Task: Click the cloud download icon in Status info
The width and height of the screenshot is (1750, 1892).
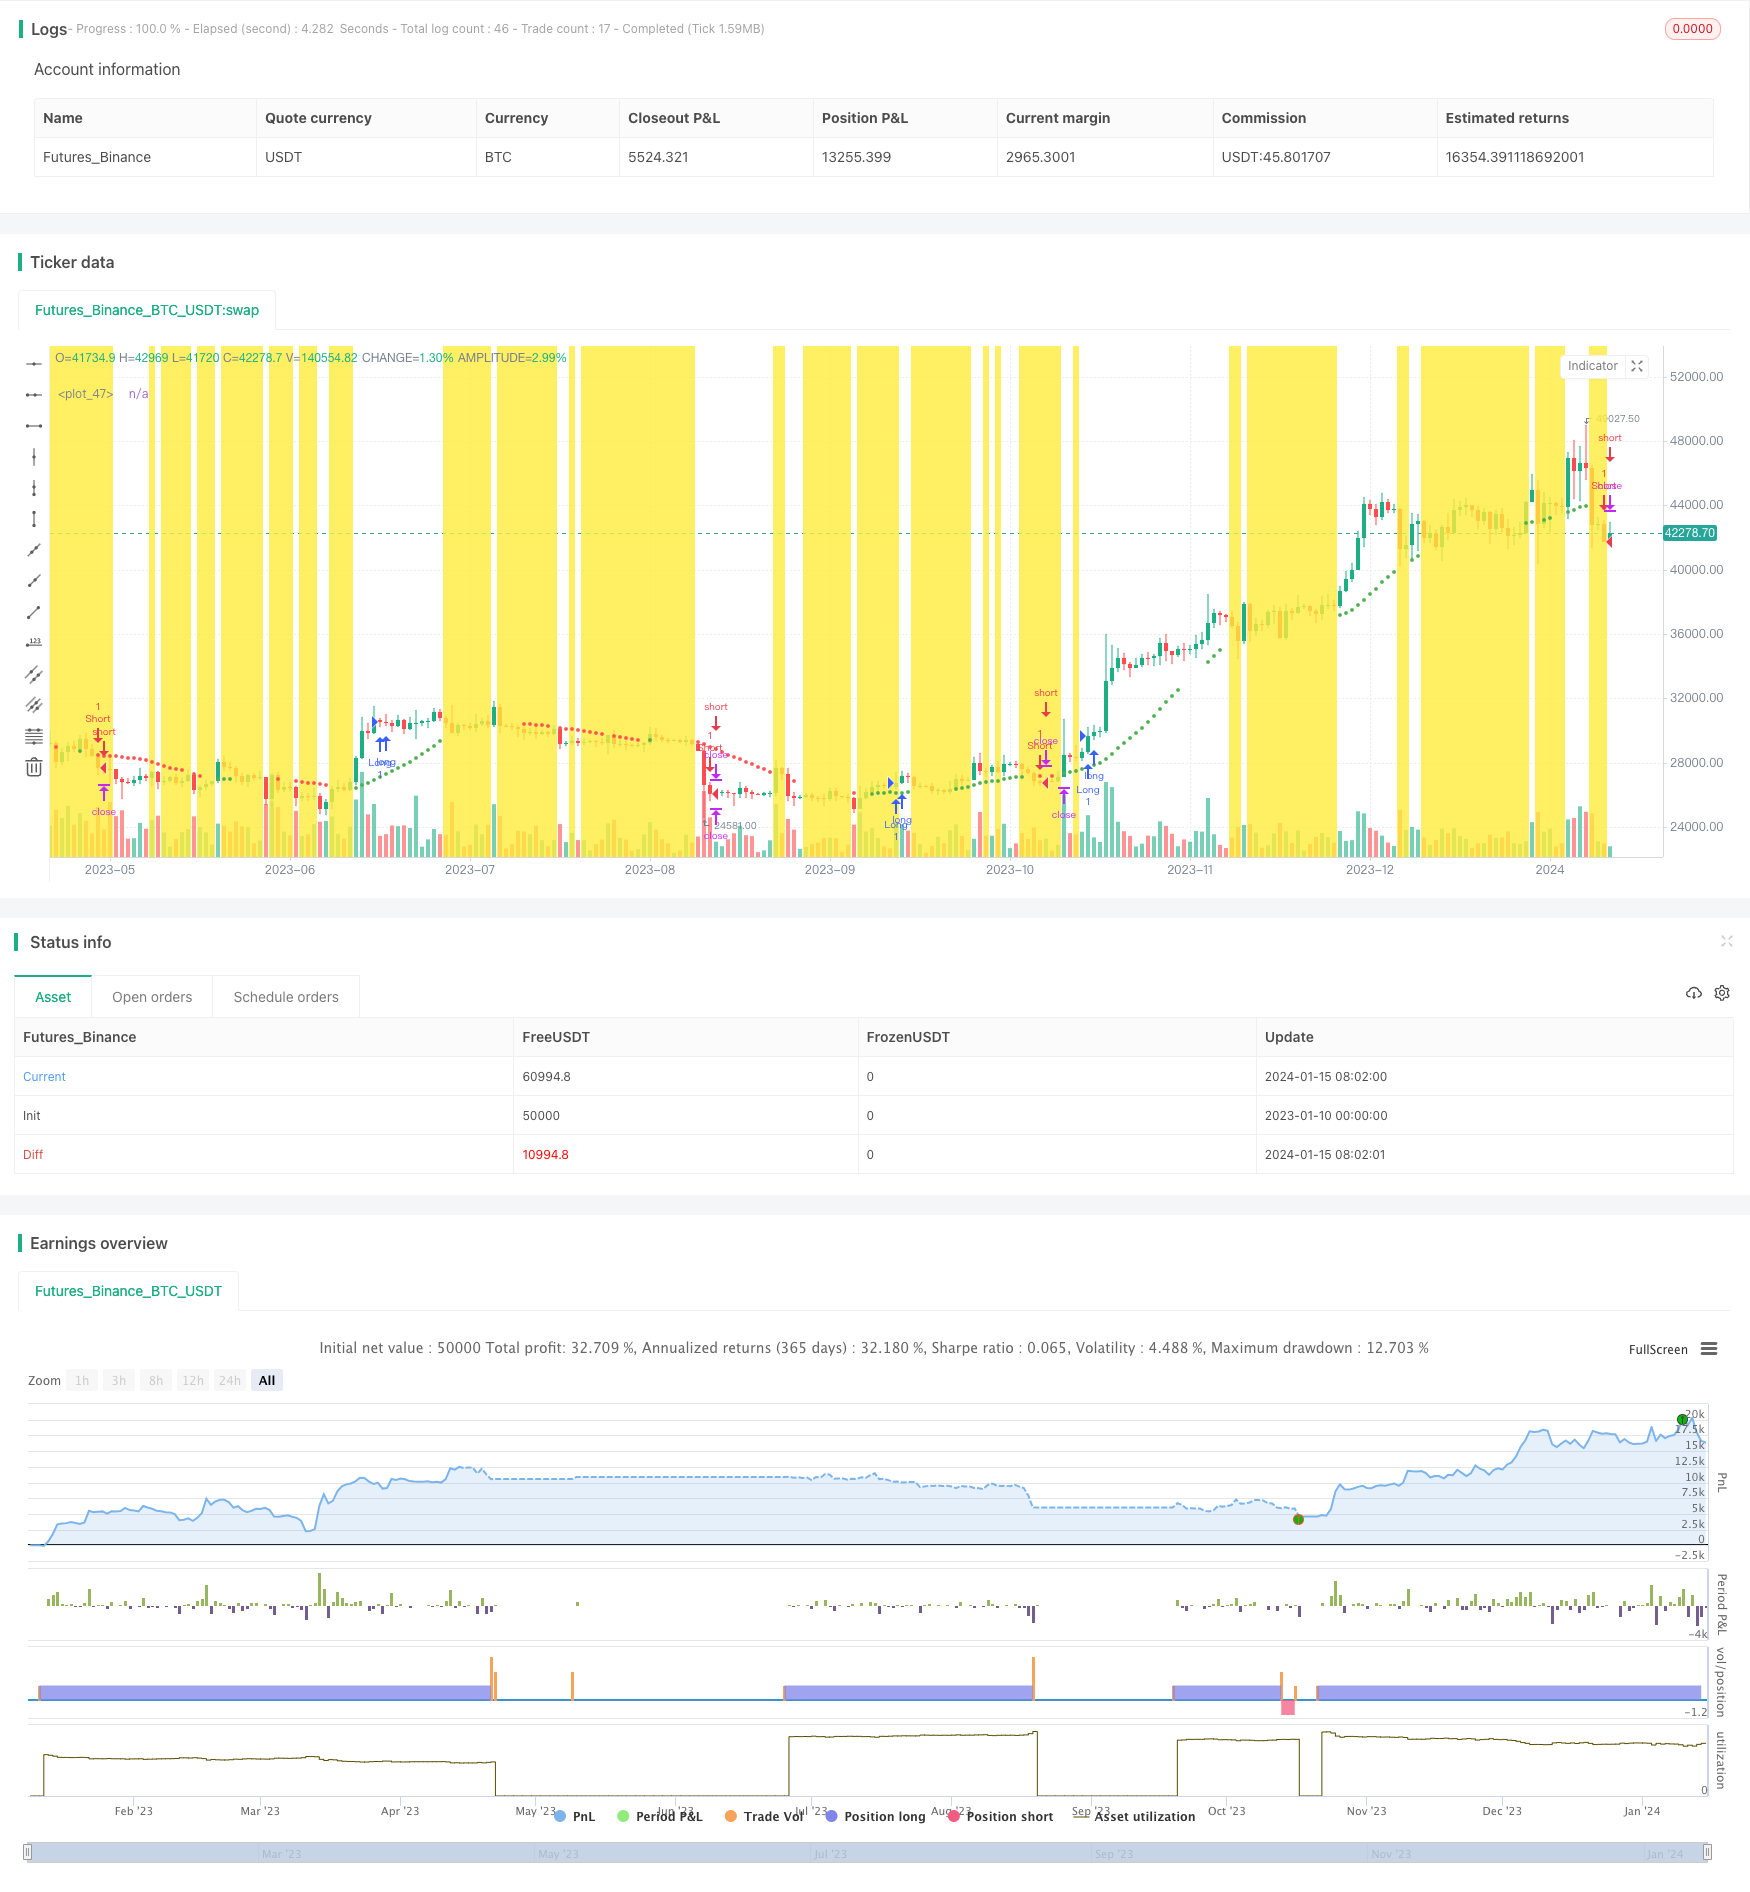Action: 1693,993
